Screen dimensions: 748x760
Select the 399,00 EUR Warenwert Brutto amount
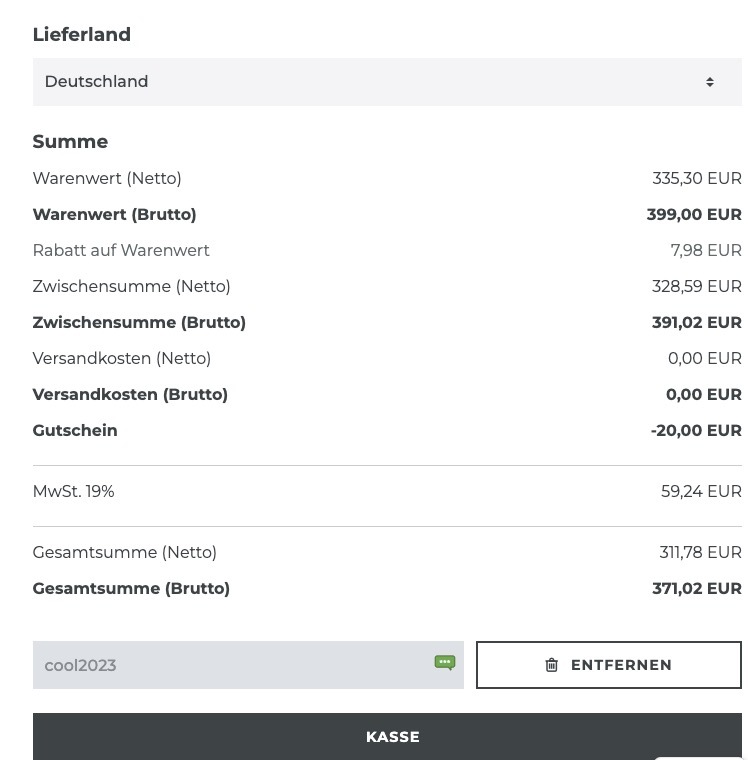pos(694,215)
